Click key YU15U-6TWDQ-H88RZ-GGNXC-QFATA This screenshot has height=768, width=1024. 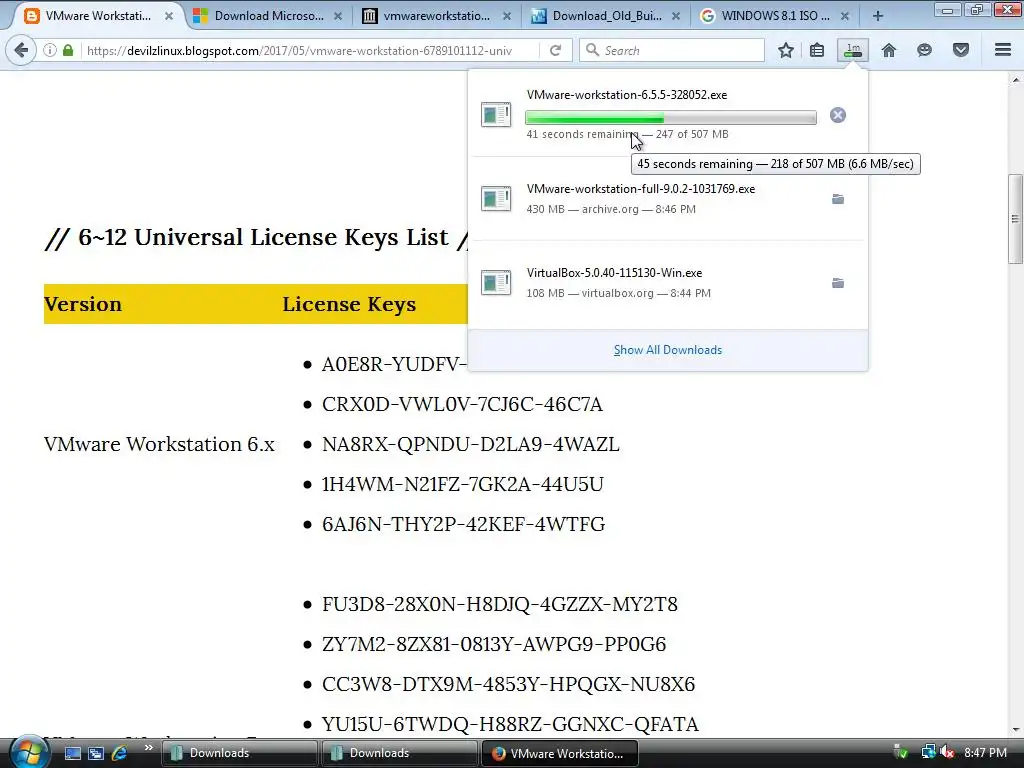coord(510,724)
